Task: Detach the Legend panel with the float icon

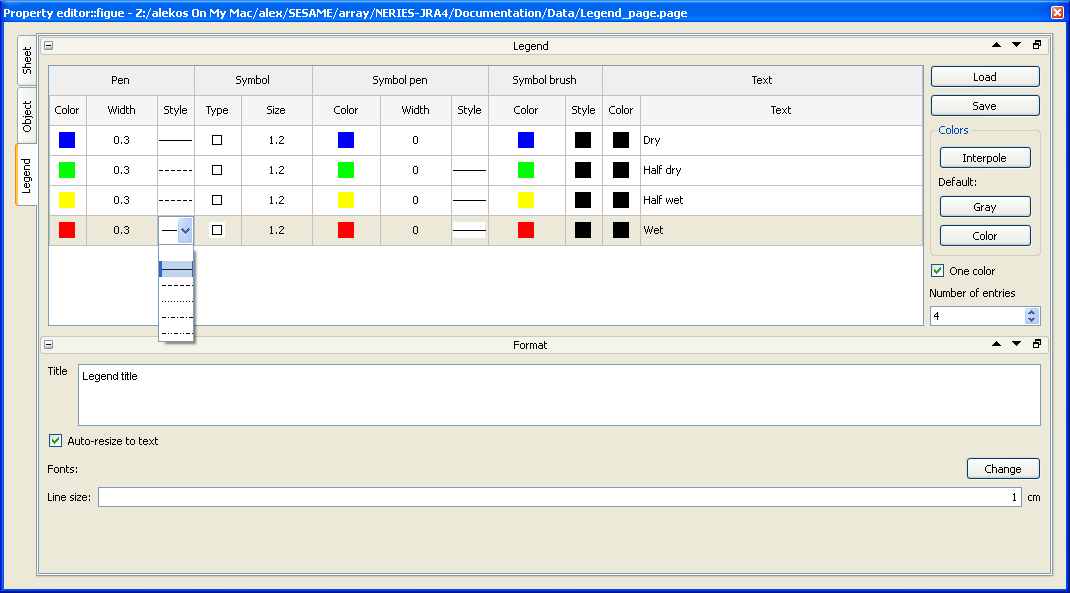Action: 1037,45
